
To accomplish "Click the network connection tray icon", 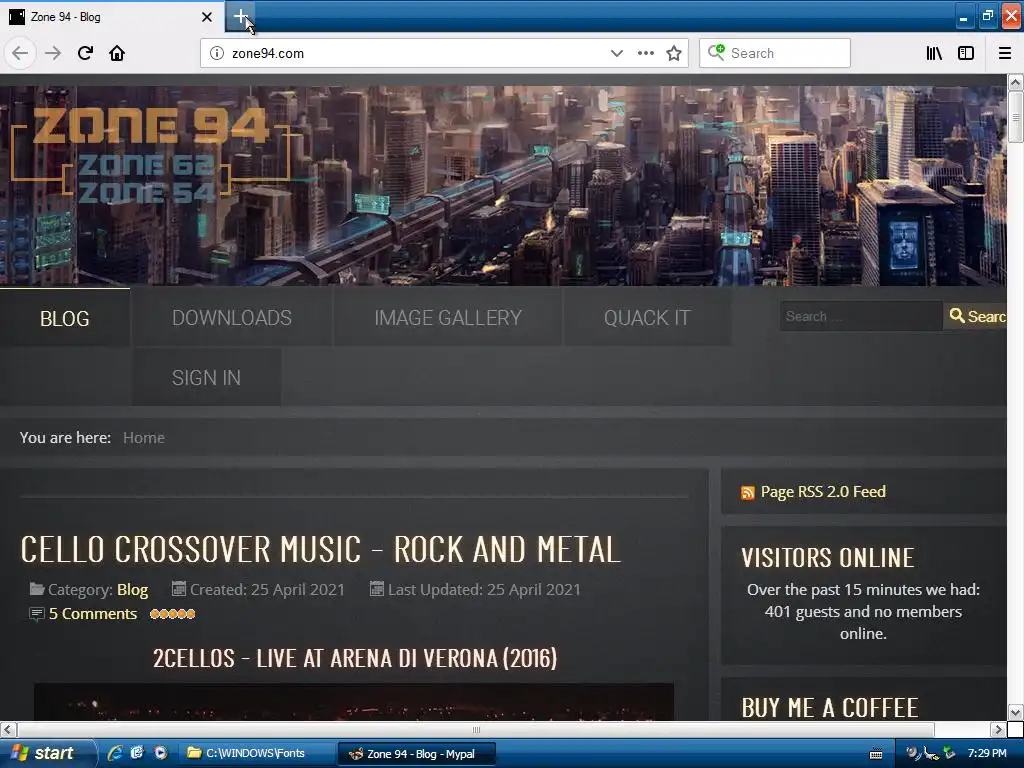I will pos(931,754).
